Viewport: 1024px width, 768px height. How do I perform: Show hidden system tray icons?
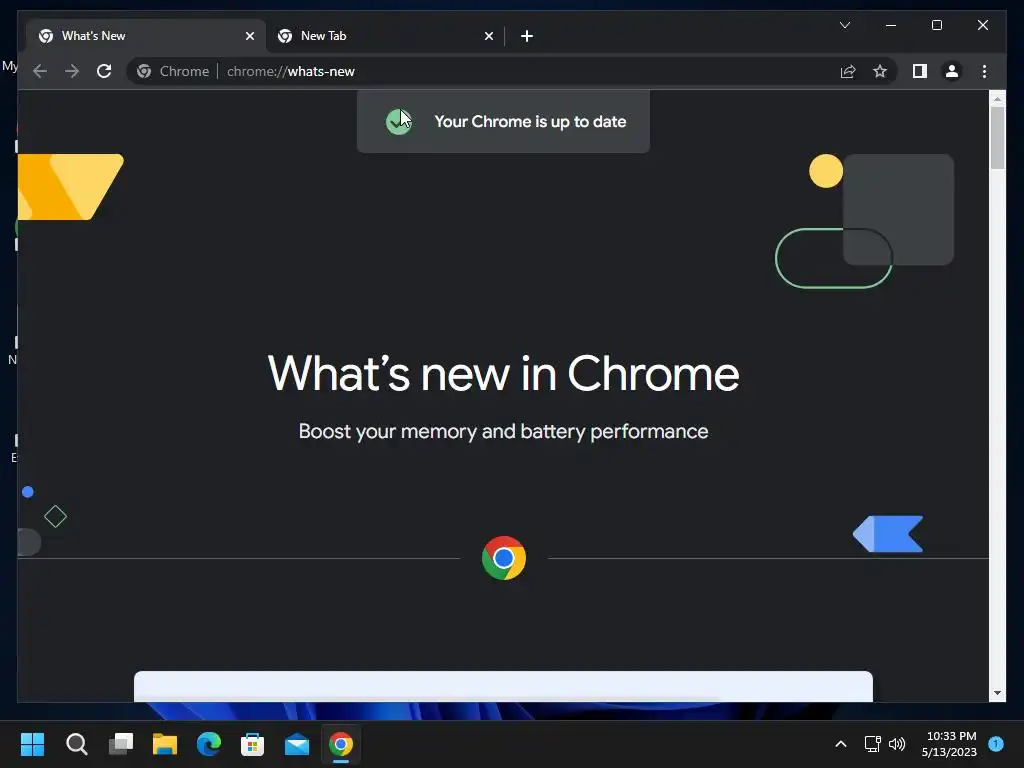(x=840, y=744)
